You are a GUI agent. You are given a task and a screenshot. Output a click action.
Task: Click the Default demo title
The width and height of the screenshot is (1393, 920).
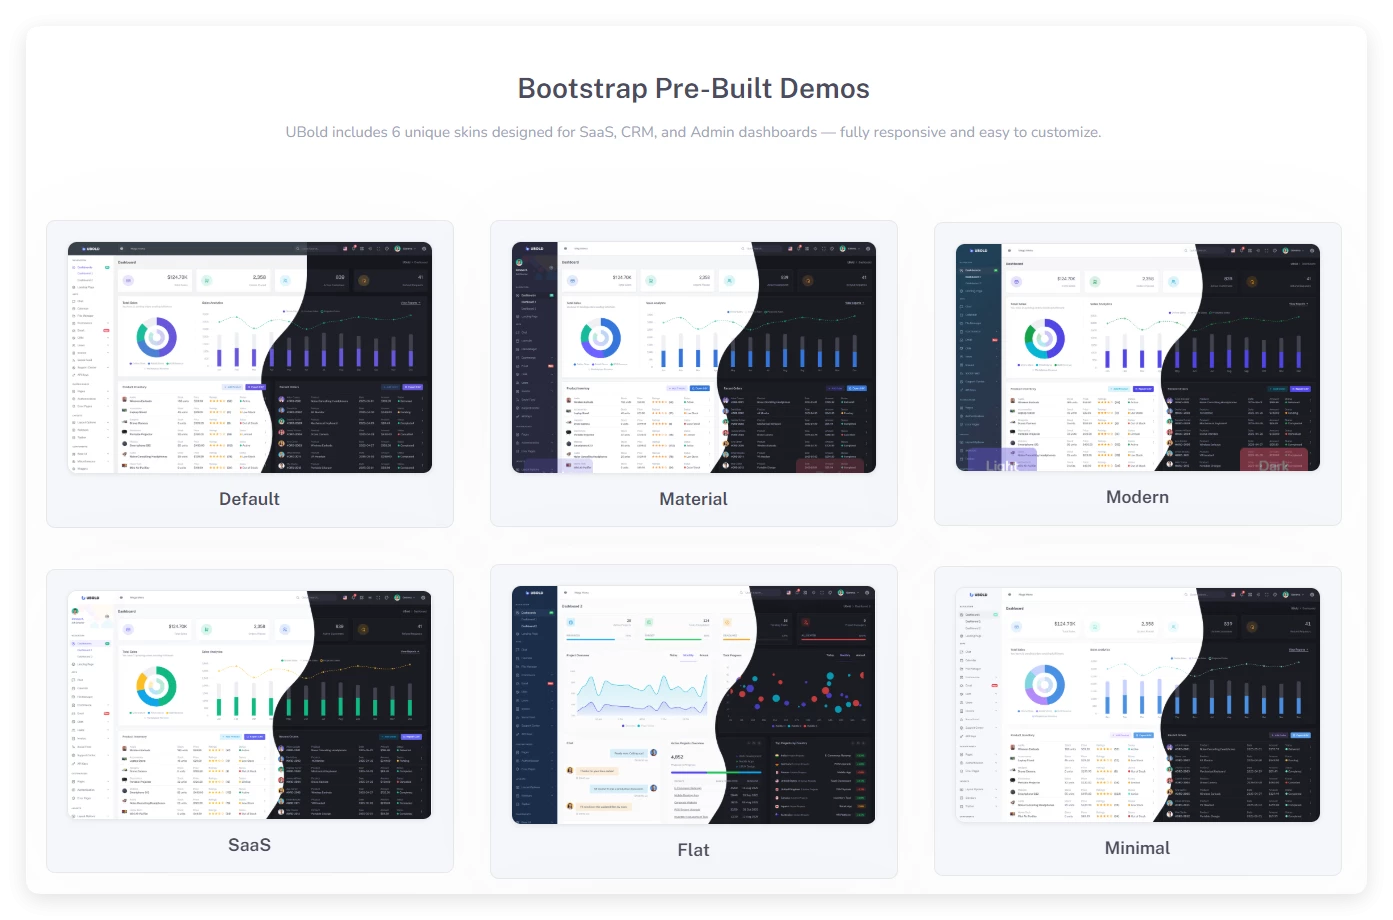pos(249,499)
